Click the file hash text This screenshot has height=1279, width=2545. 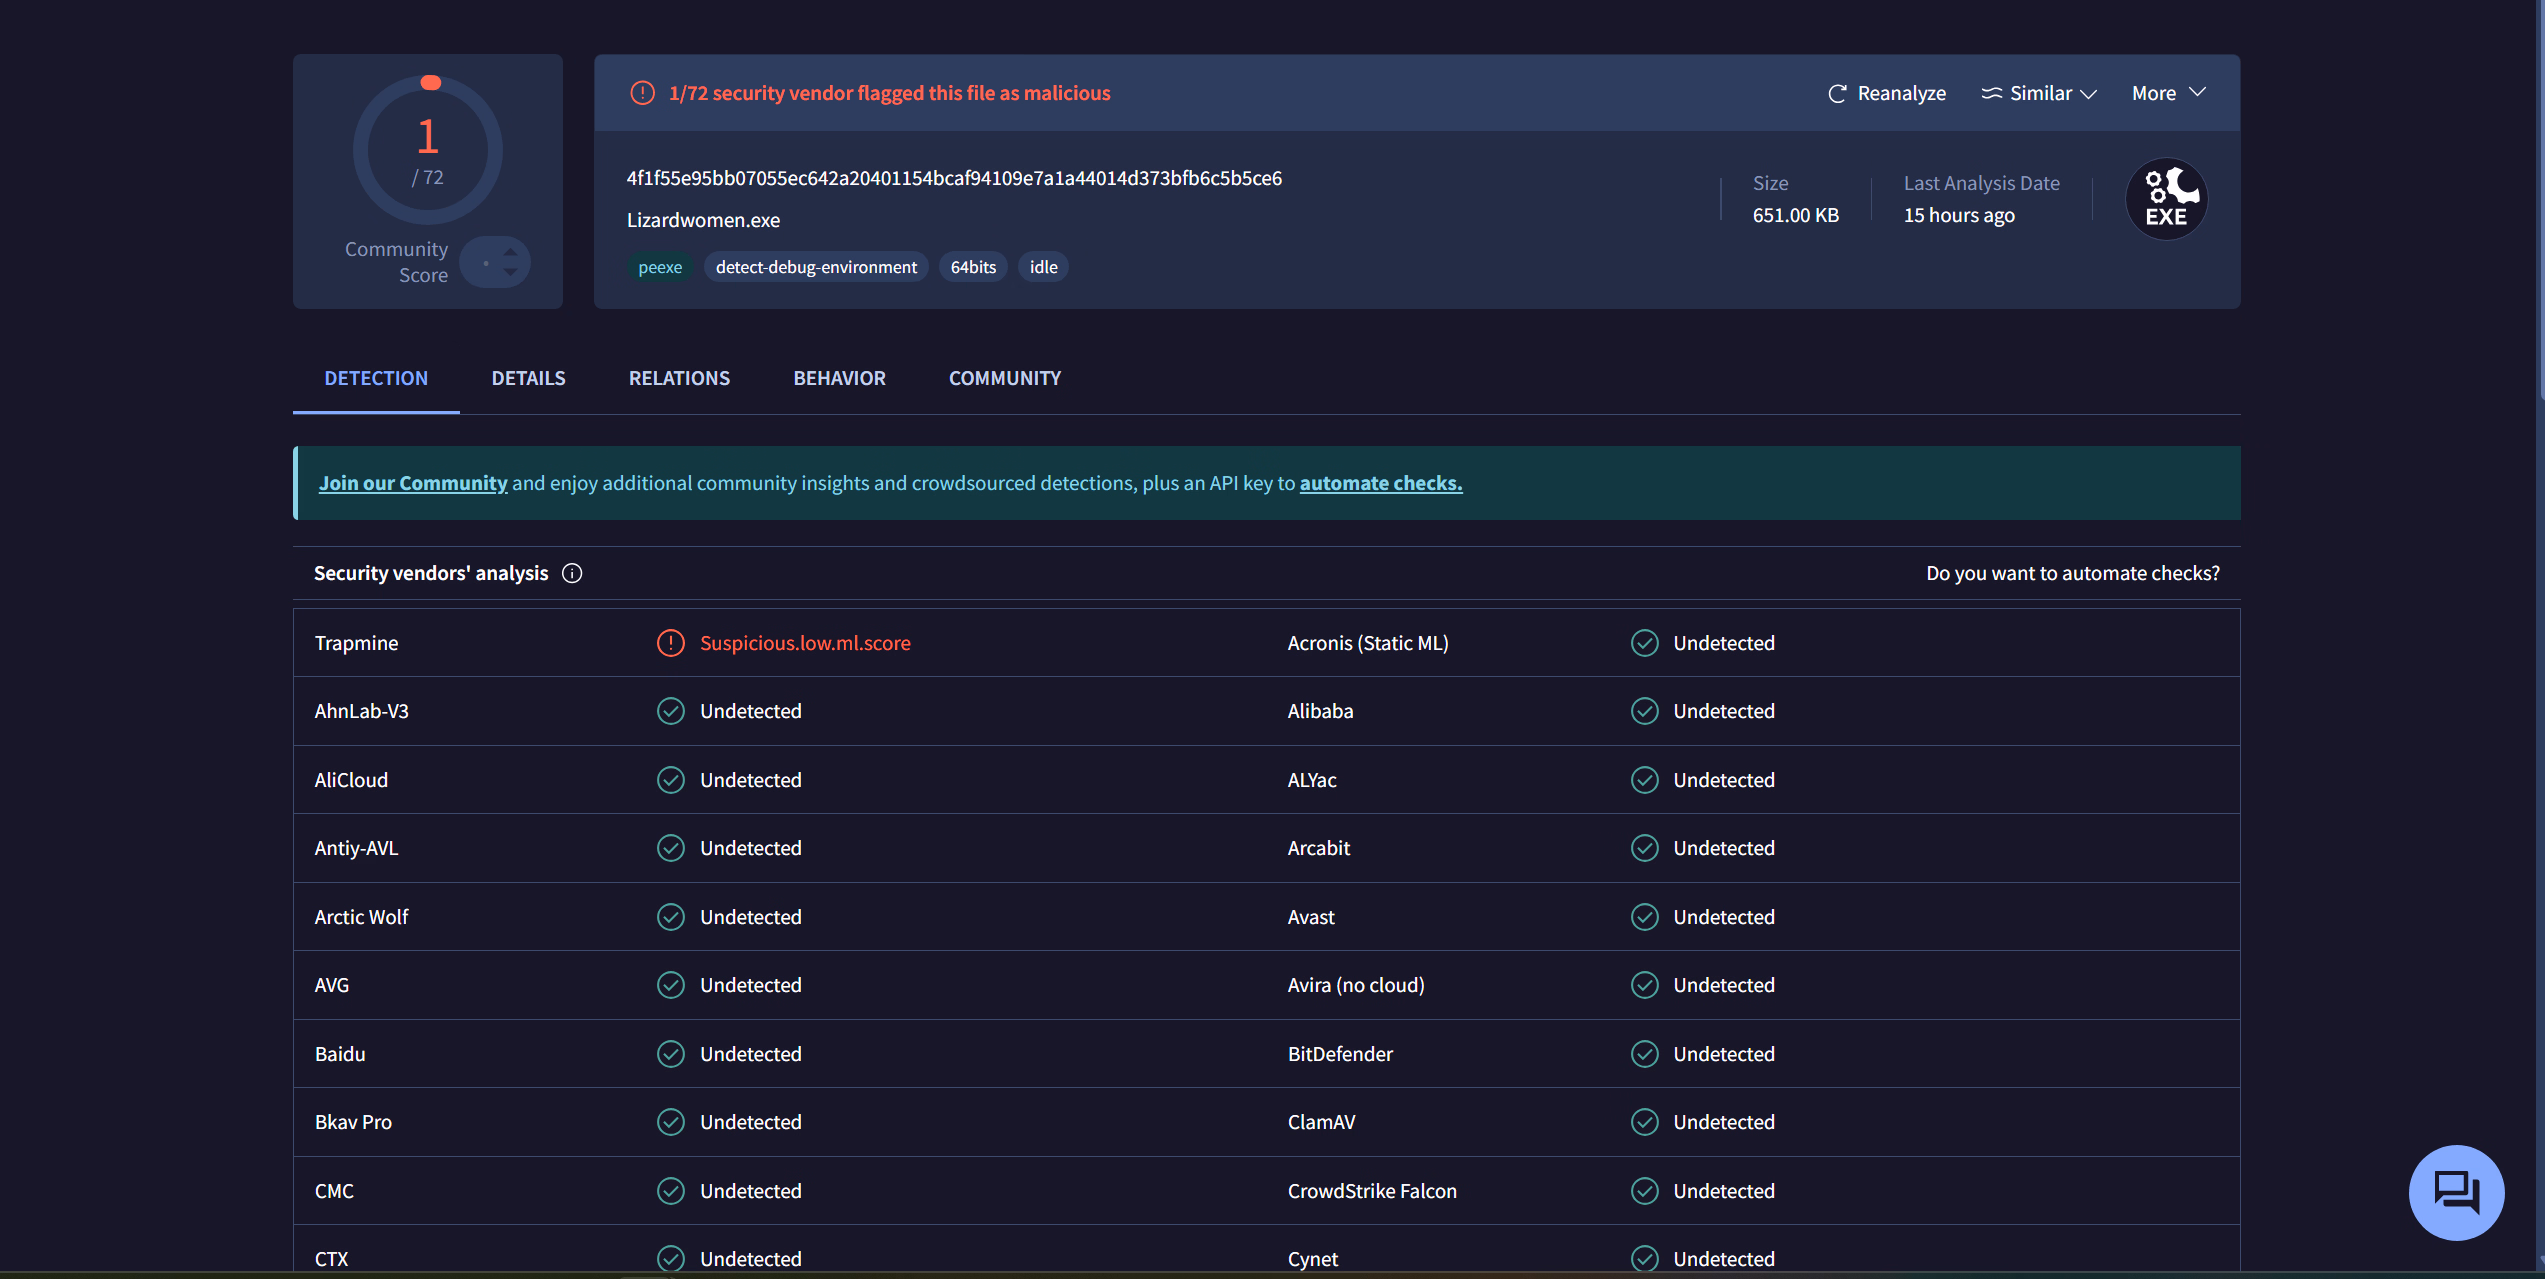tap(953, 178)
